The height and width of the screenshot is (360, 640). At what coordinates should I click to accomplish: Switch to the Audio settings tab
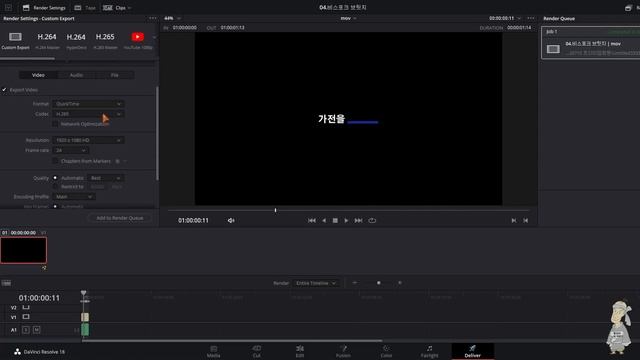(x=76, y=75)
